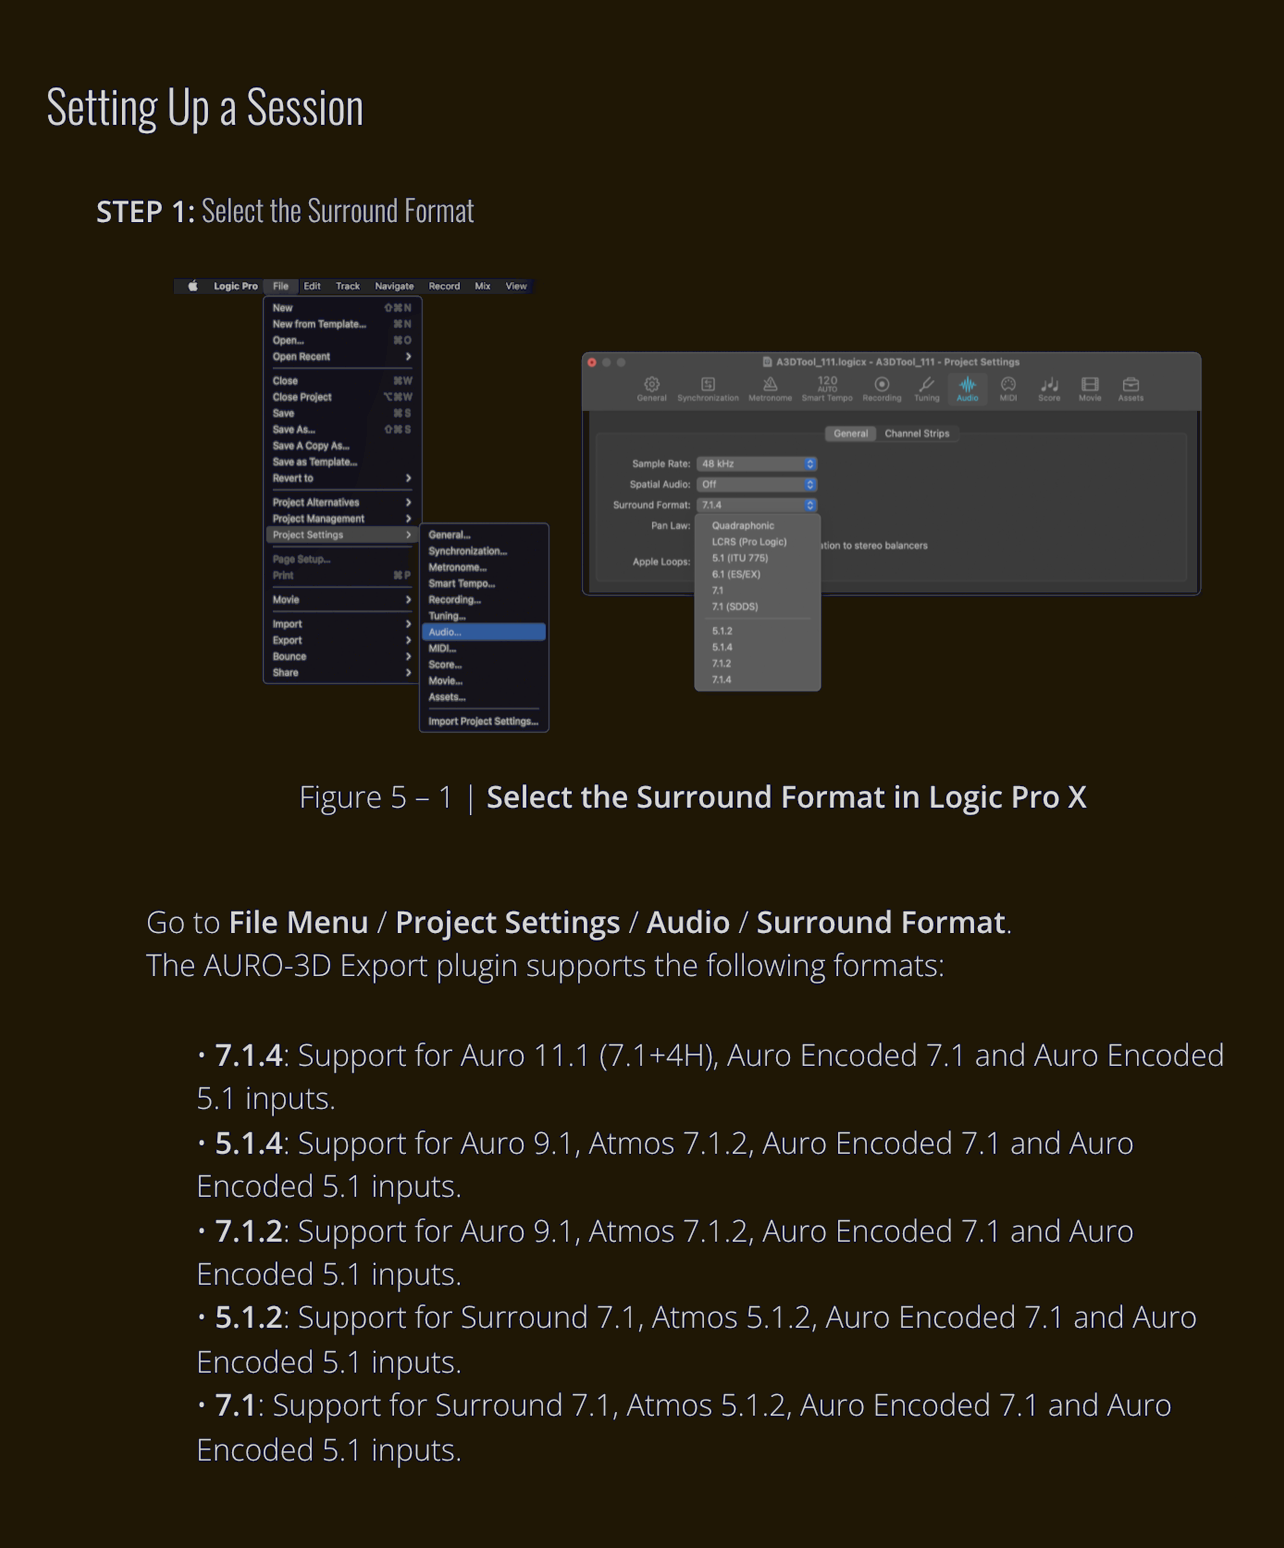
Task: Open the Tuning fork settings icon
Action: 927,388
